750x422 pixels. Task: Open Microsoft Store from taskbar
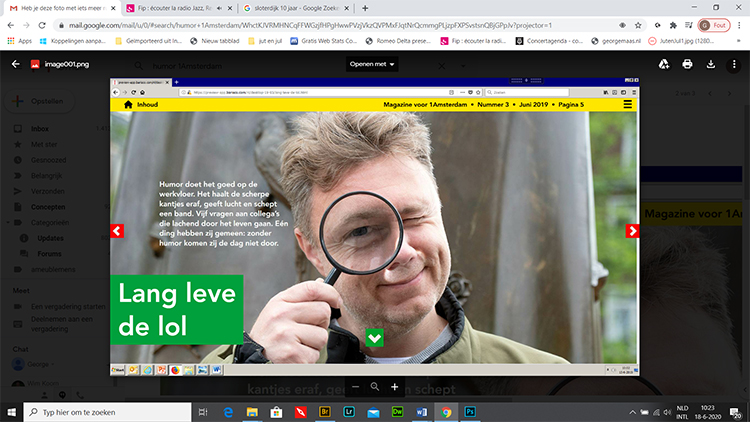(x=276, y=412)
